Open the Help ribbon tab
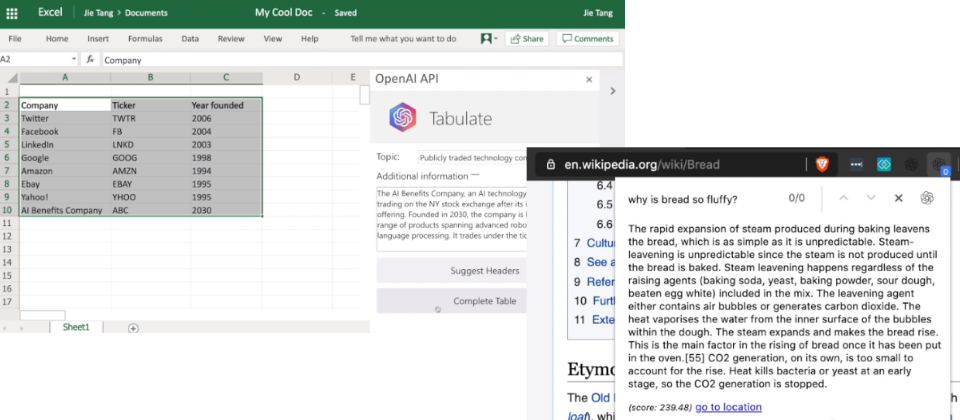Viewport: 960px width, 420px height. pos(309,39)
